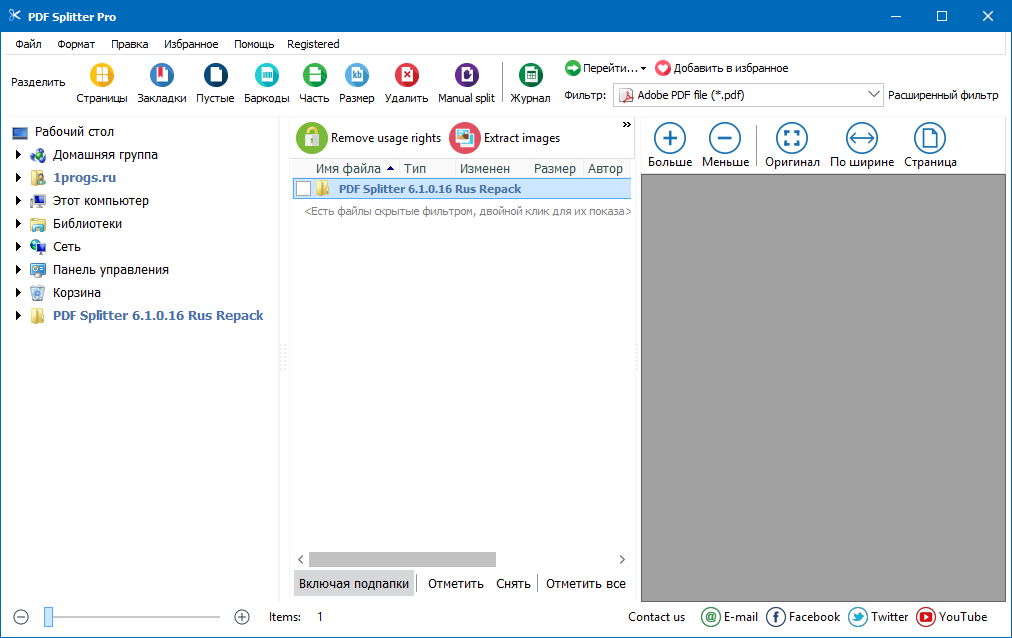Zoom in with the Больше button

click(x=669, y=139)
